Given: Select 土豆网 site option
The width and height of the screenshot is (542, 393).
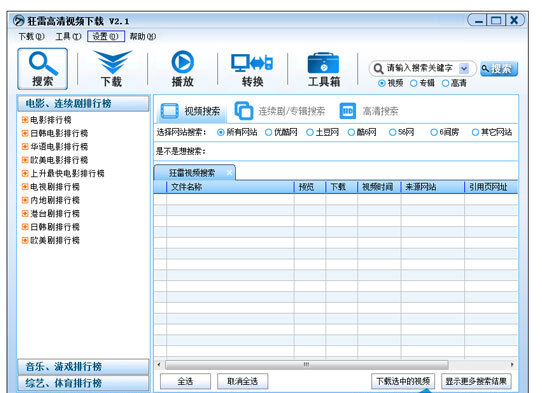Looking at the screenshot, I should [310, 132].
